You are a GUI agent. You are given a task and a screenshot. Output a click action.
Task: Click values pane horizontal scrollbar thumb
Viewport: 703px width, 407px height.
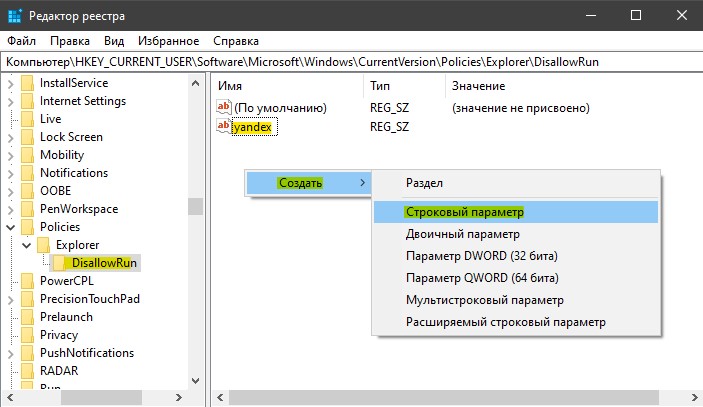444,397
